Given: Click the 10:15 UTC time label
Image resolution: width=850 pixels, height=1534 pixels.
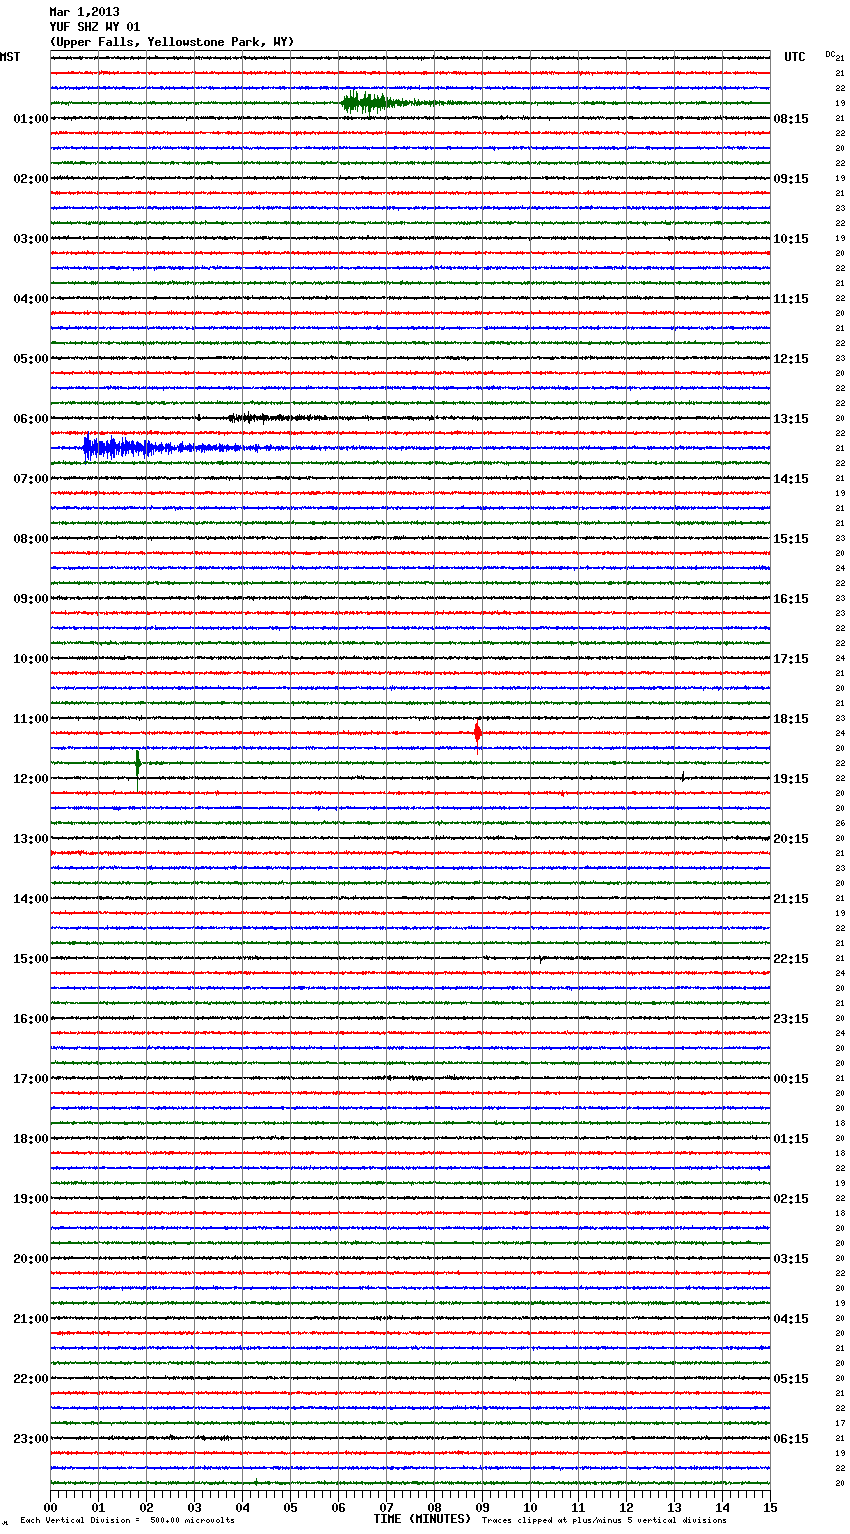Looking at the screenshot, I should (791, 239).
